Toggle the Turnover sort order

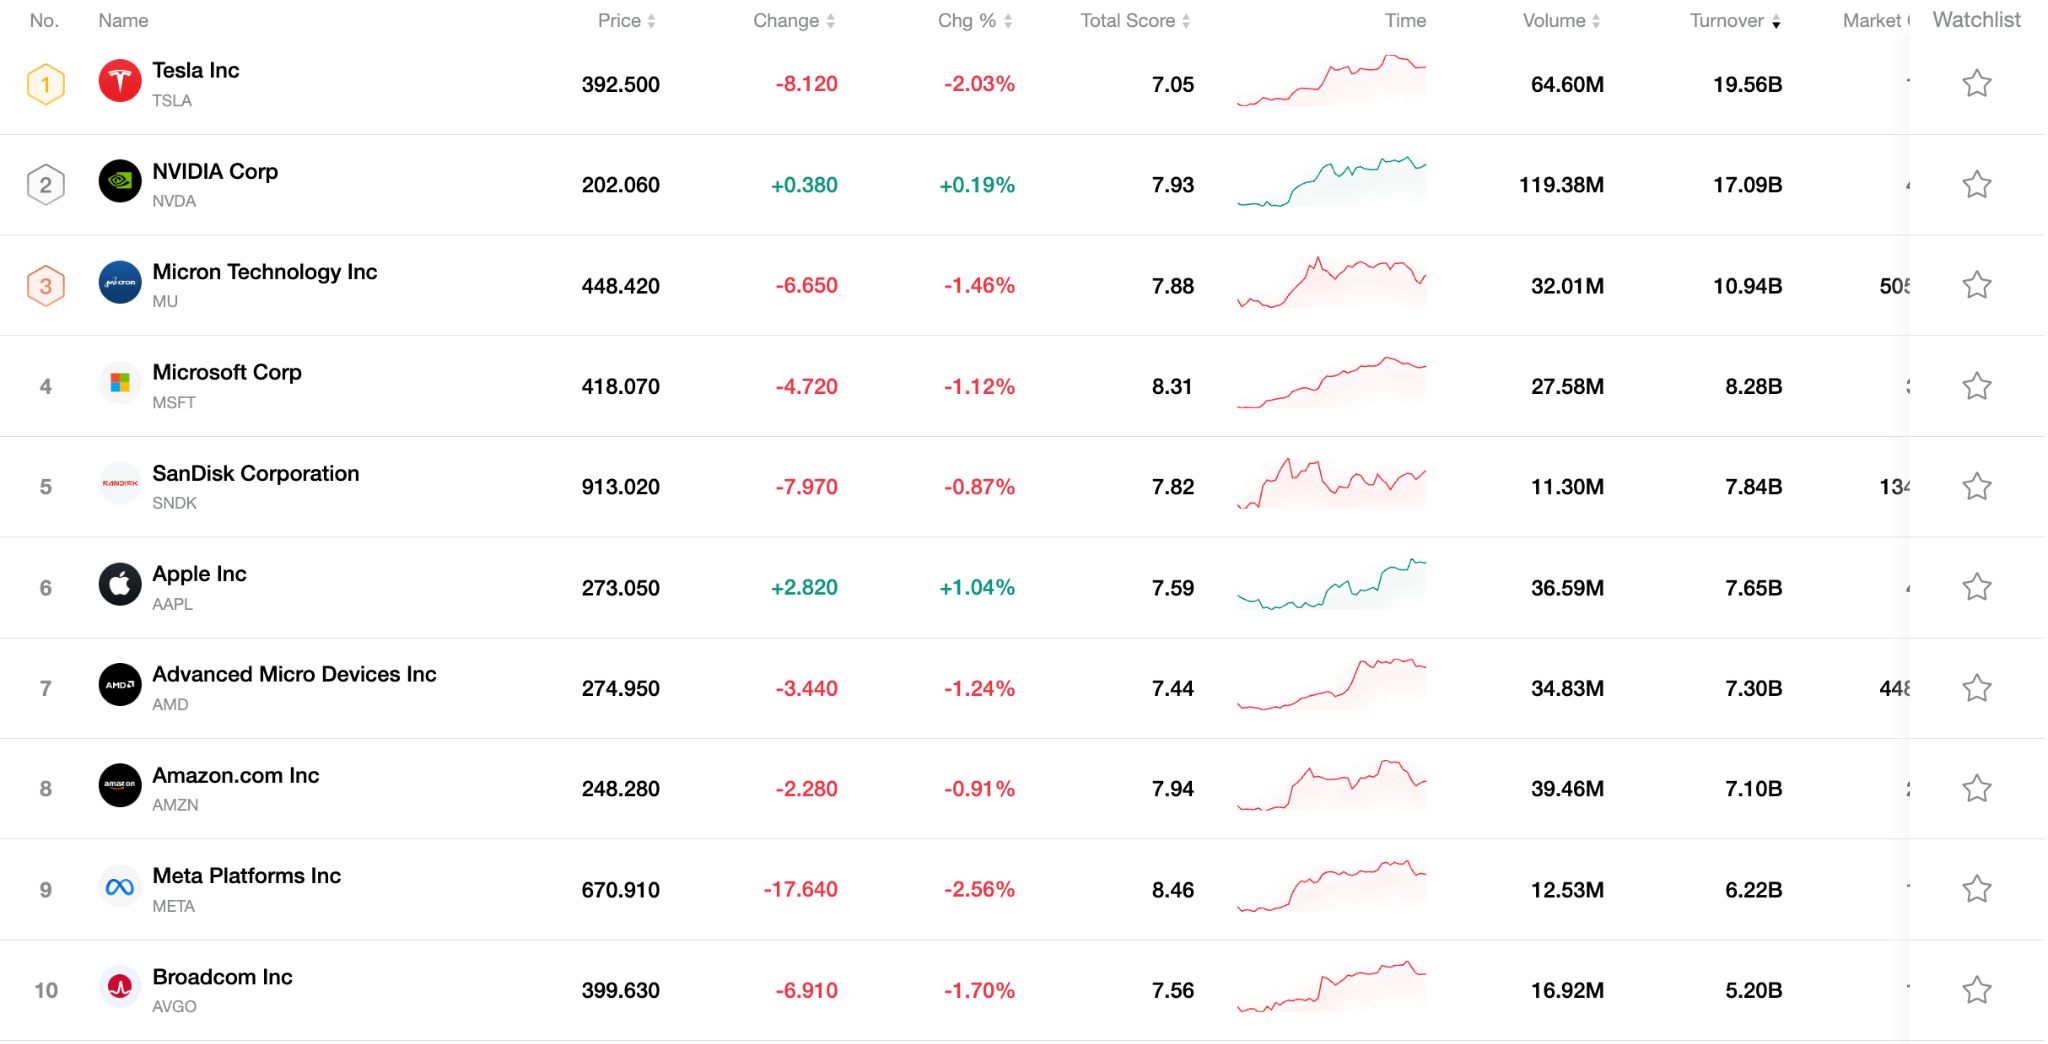[x=1777, y=20]
